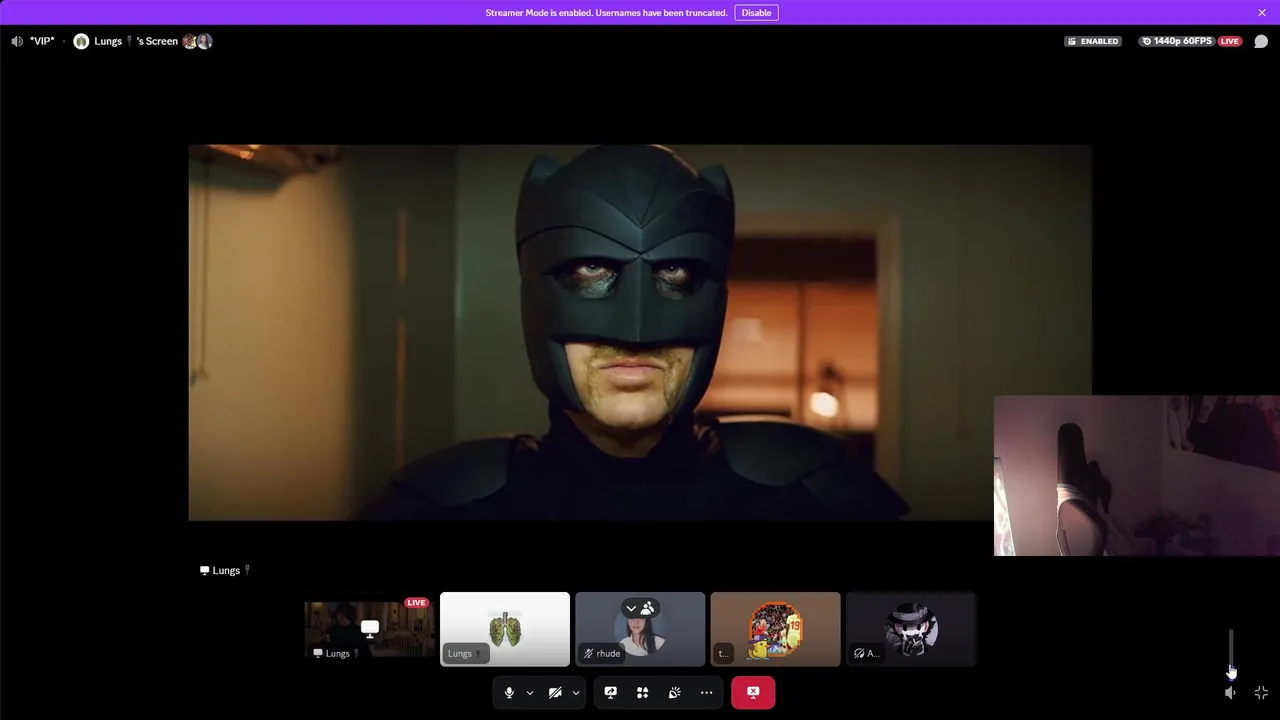Click the speaker icon beside *VIP*

click(x=17, y=41)
